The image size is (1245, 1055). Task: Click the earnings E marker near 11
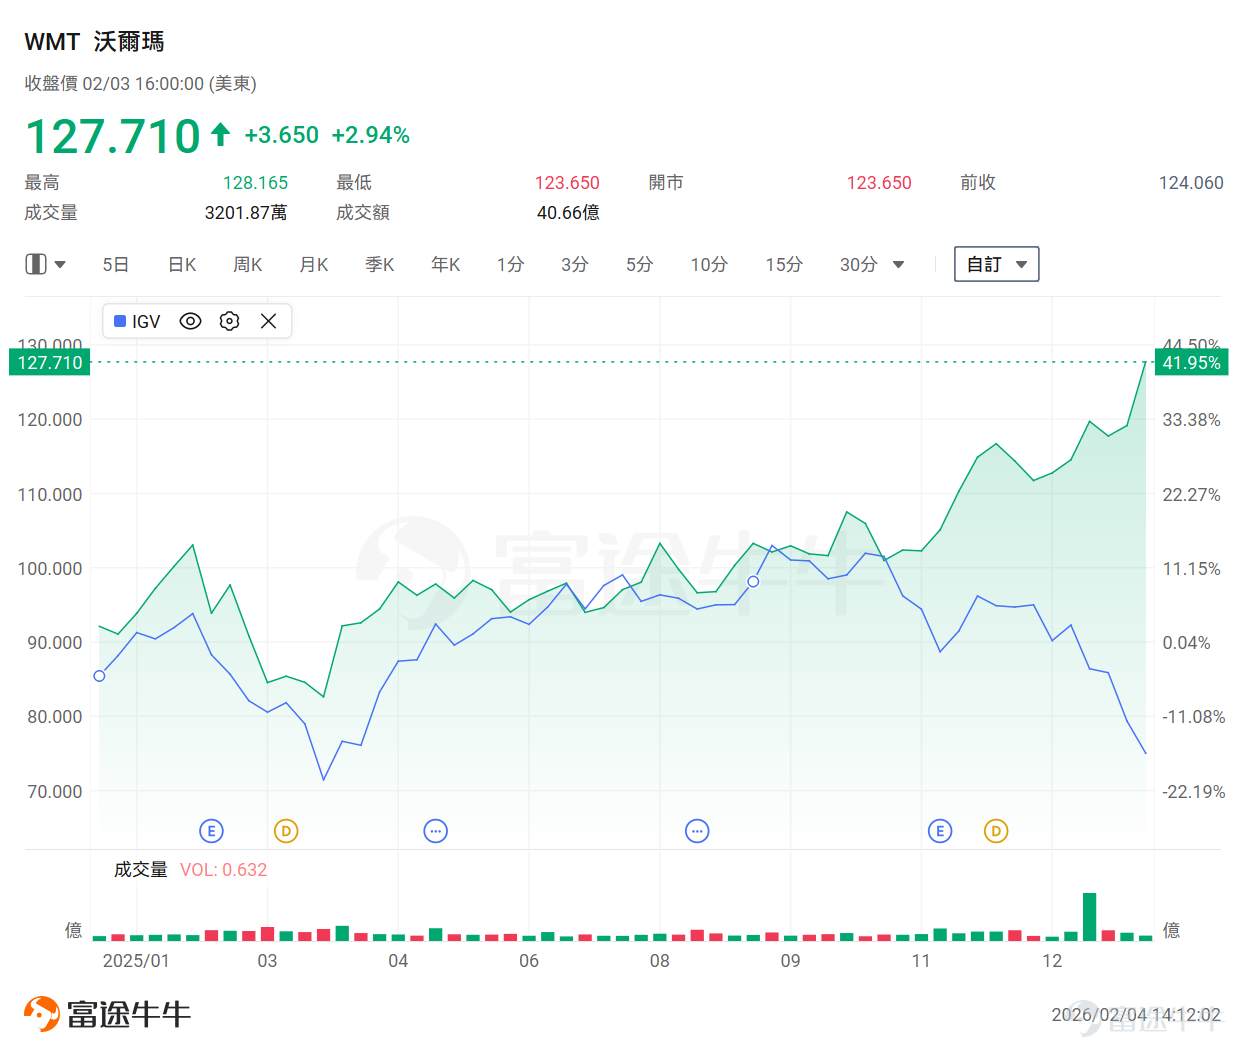[x=940, y=831]
